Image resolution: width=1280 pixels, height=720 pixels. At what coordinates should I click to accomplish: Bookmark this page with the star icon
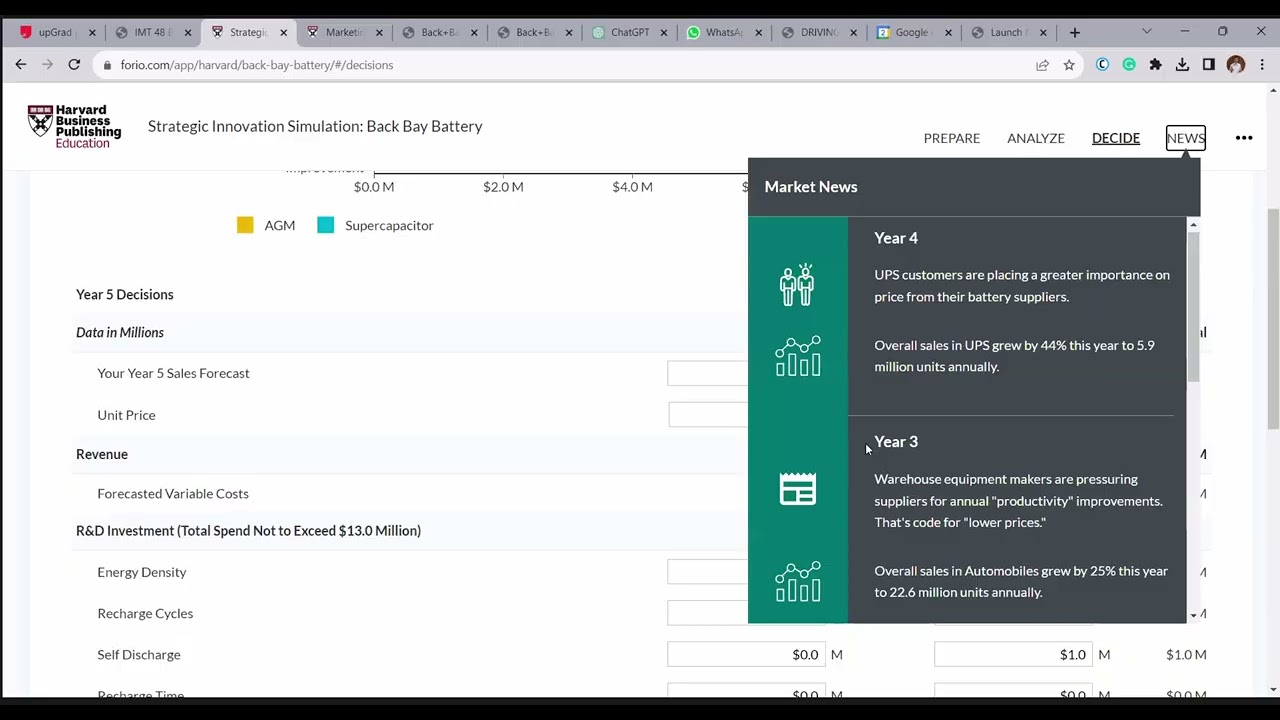click(x=1069, y=65)
